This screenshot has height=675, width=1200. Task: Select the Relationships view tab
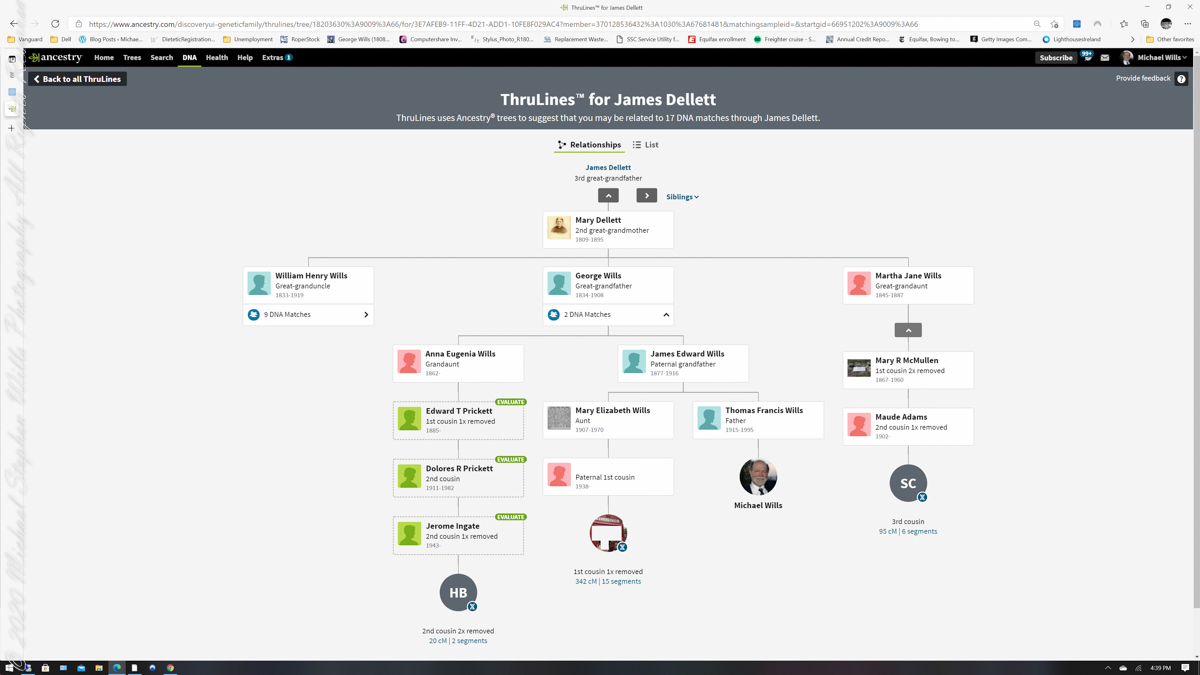pyautogui.click(x=589, y=145)
